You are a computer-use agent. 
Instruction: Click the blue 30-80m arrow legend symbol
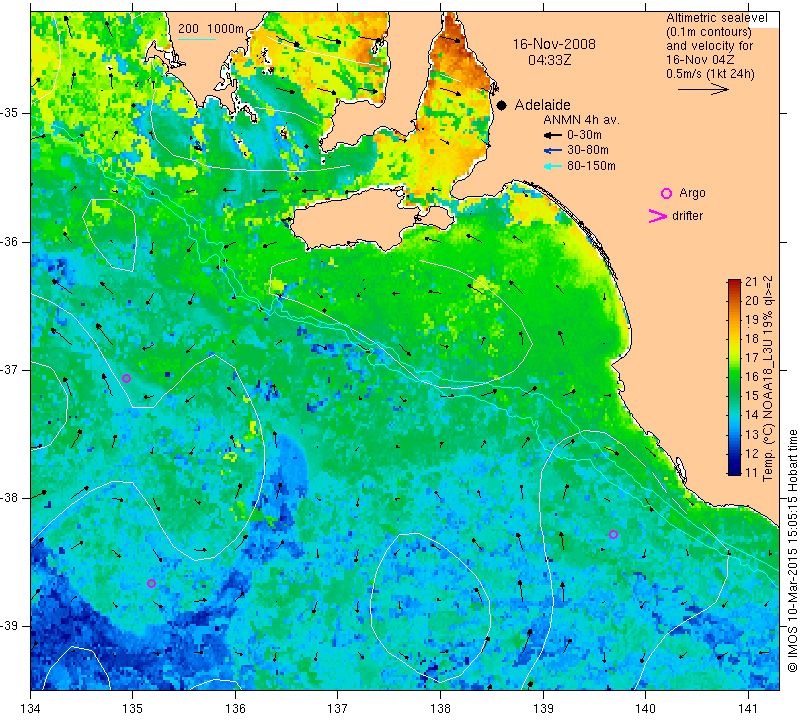point(553,151)
